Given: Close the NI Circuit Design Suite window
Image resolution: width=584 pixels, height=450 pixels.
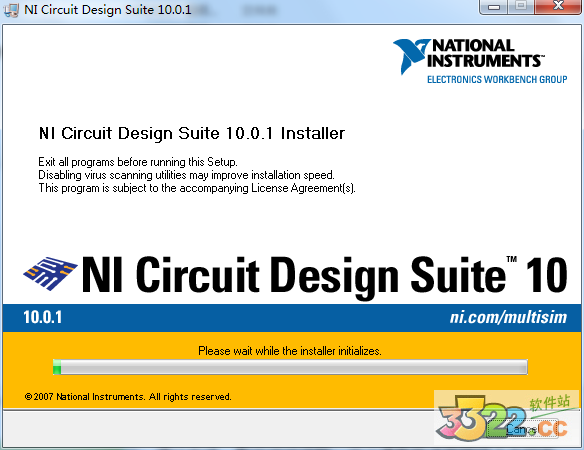Looking at the screenshot, I should 558,6.
